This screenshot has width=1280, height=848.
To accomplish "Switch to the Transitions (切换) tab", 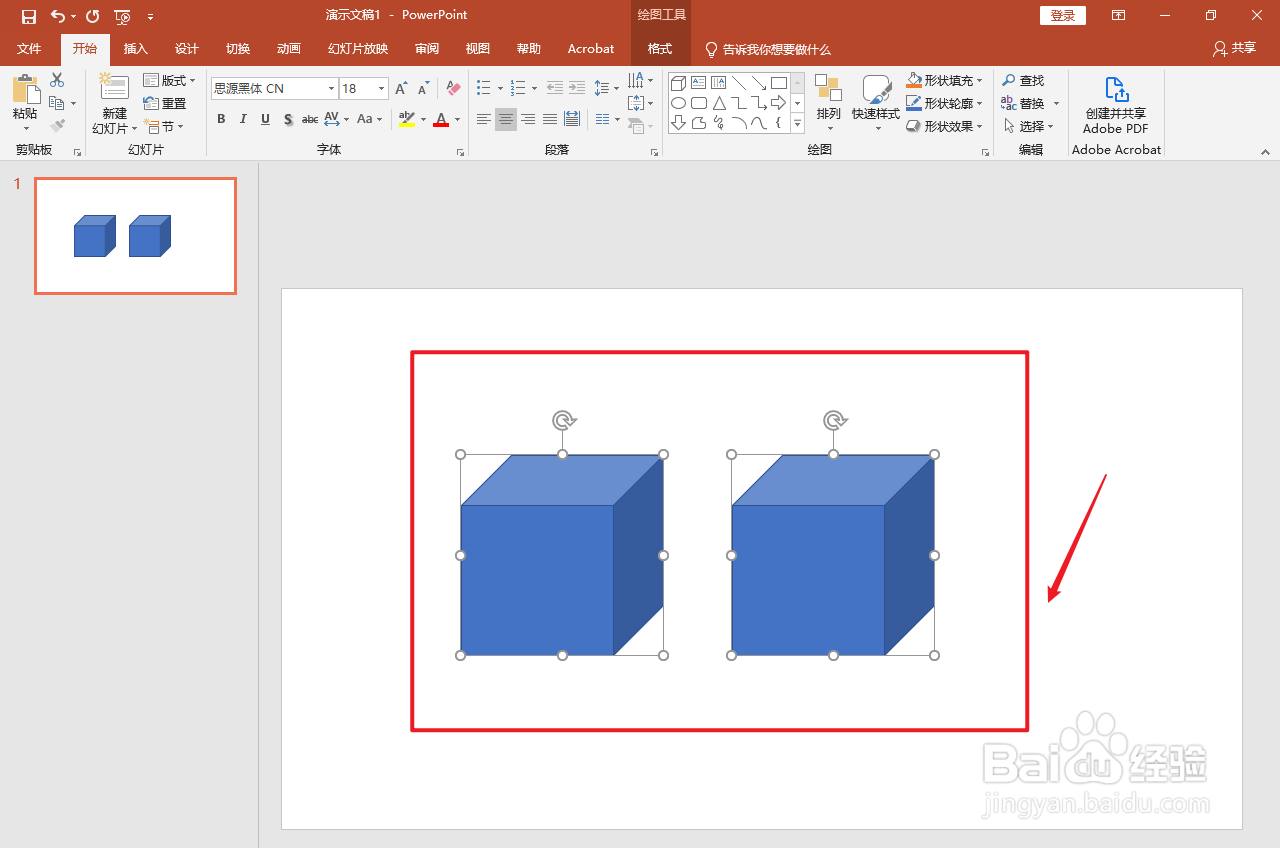I will coord(238,49).
